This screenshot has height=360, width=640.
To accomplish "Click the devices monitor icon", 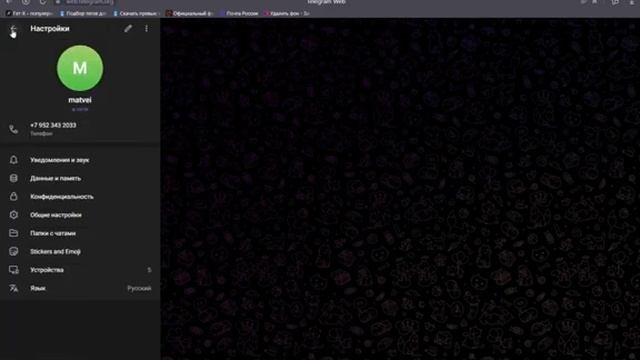I will tap(13, 270).
